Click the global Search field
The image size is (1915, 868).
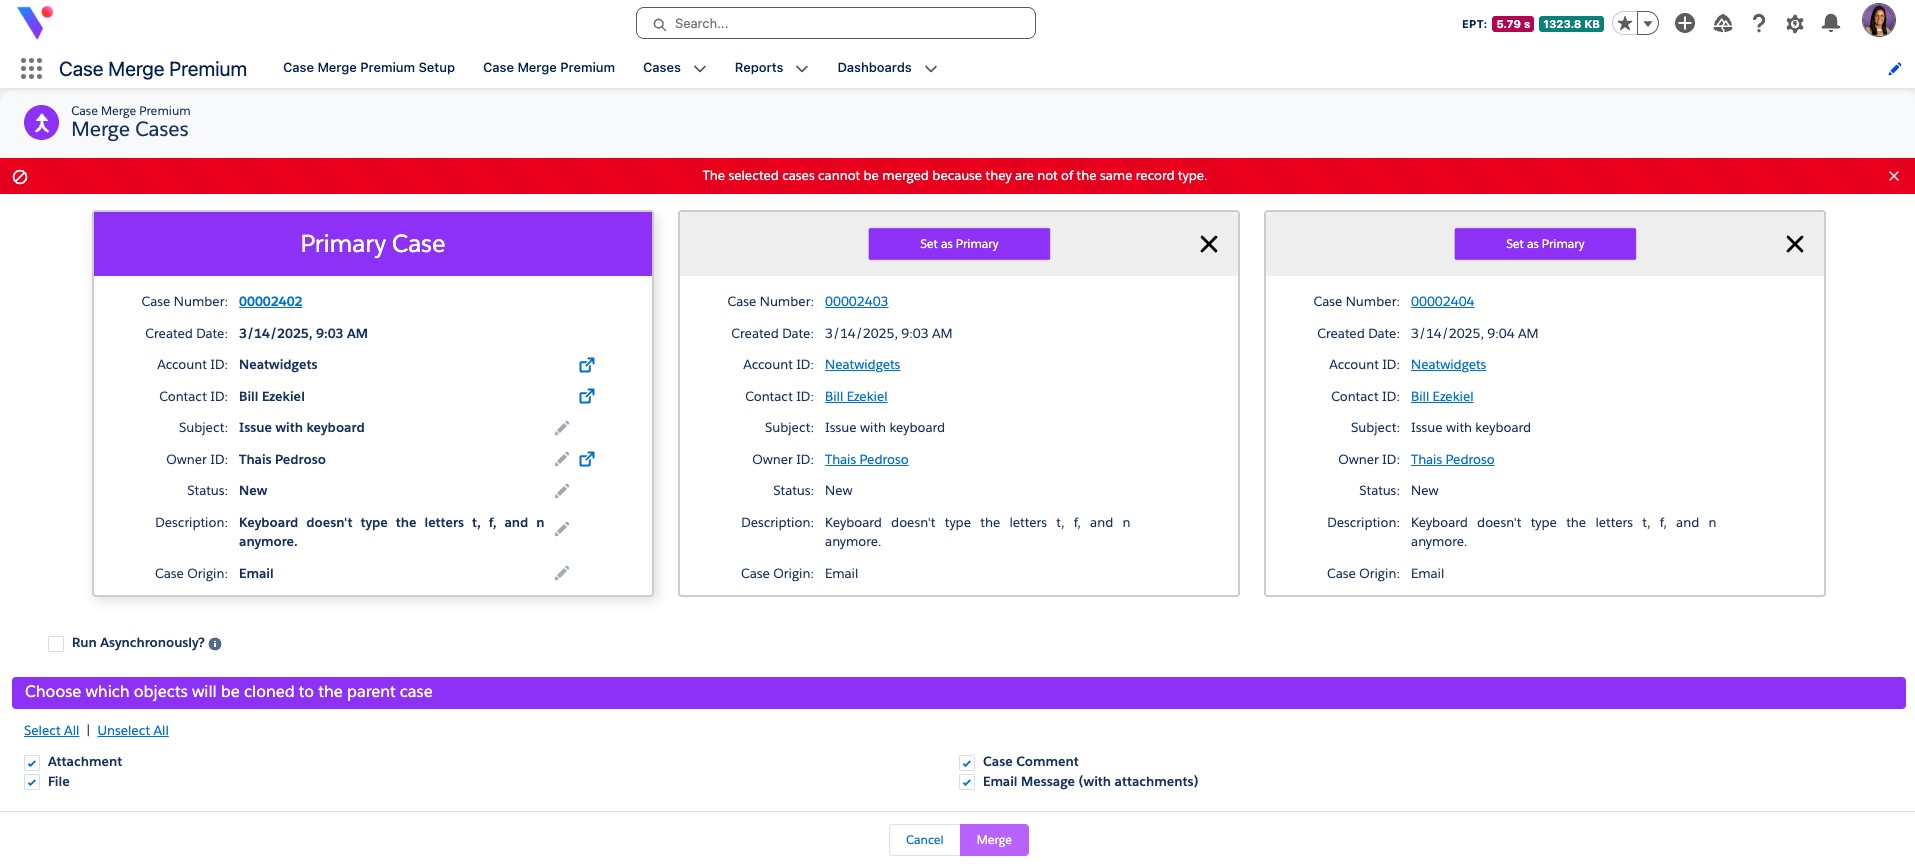point(836,23)
